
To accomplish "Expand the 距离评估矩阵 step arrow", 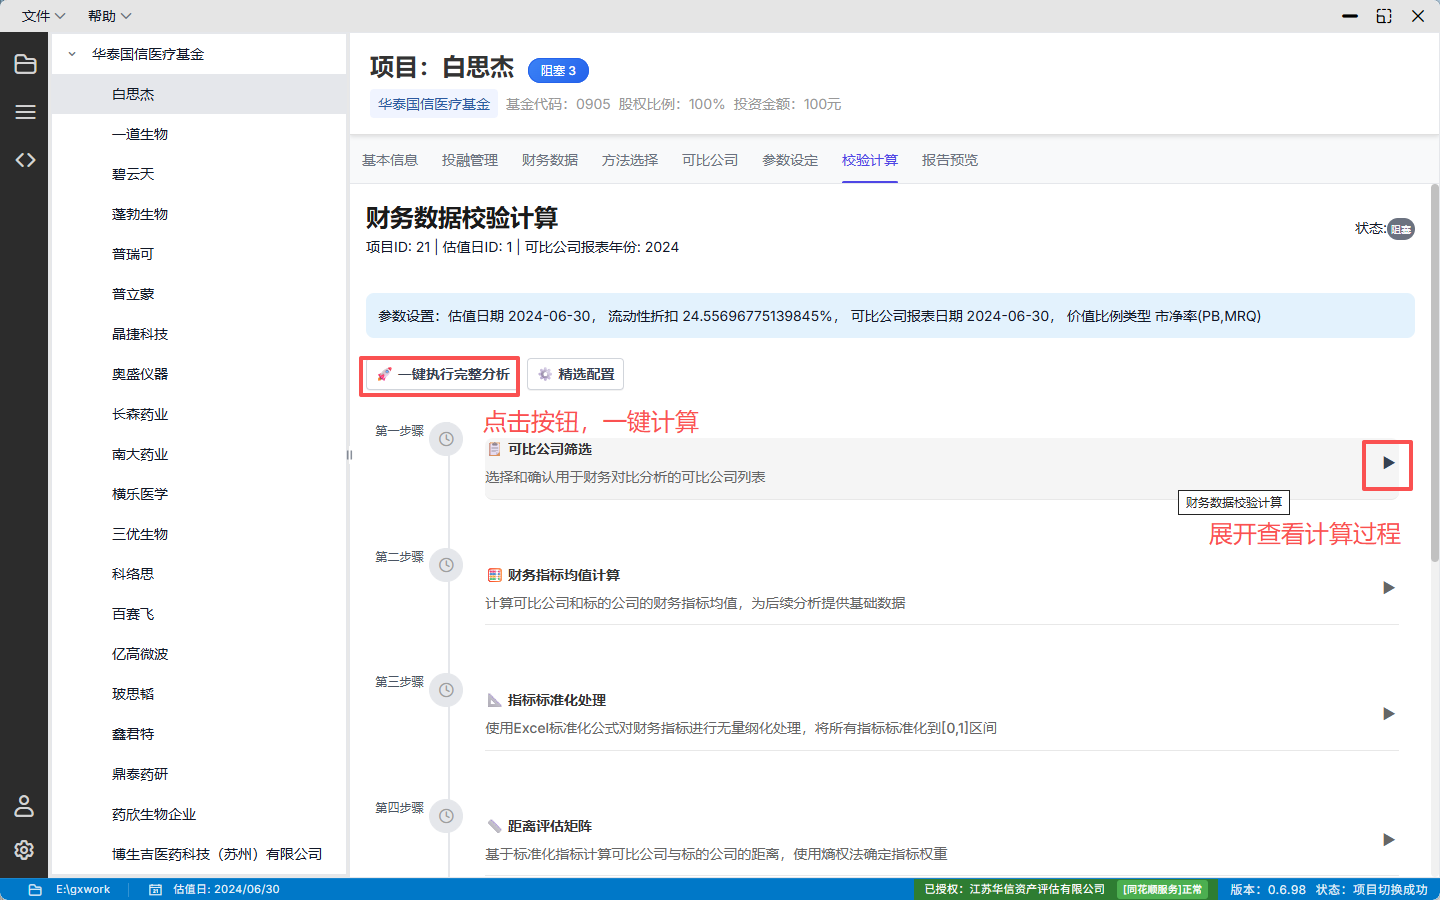I will pyautogui.click(x=1388, y=840).
